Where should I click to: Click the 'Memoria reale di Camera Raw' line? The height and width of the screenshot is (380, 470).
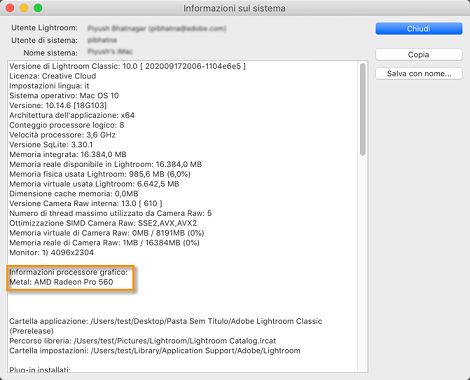(x=104, y=243)
